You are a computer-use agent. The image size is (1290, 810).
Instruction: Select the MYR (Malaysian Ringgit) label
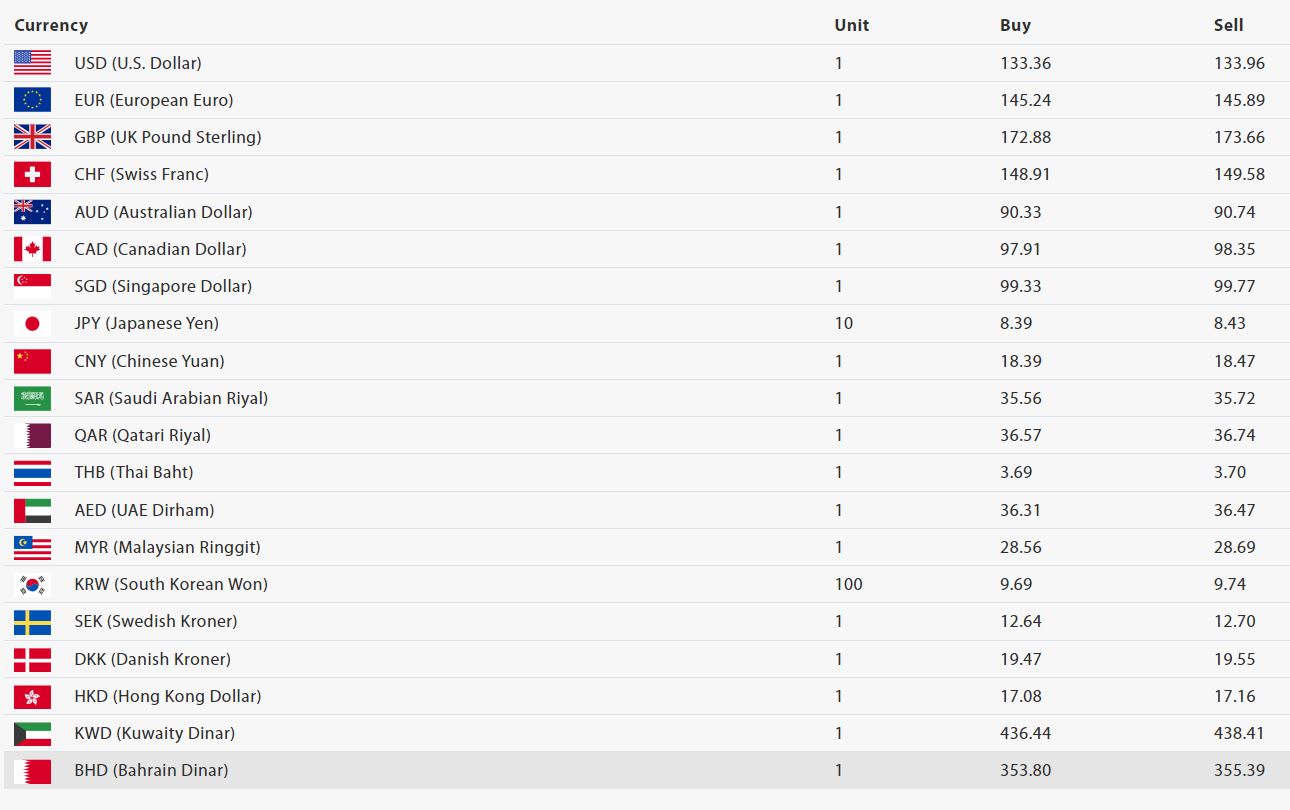[167, 547]
